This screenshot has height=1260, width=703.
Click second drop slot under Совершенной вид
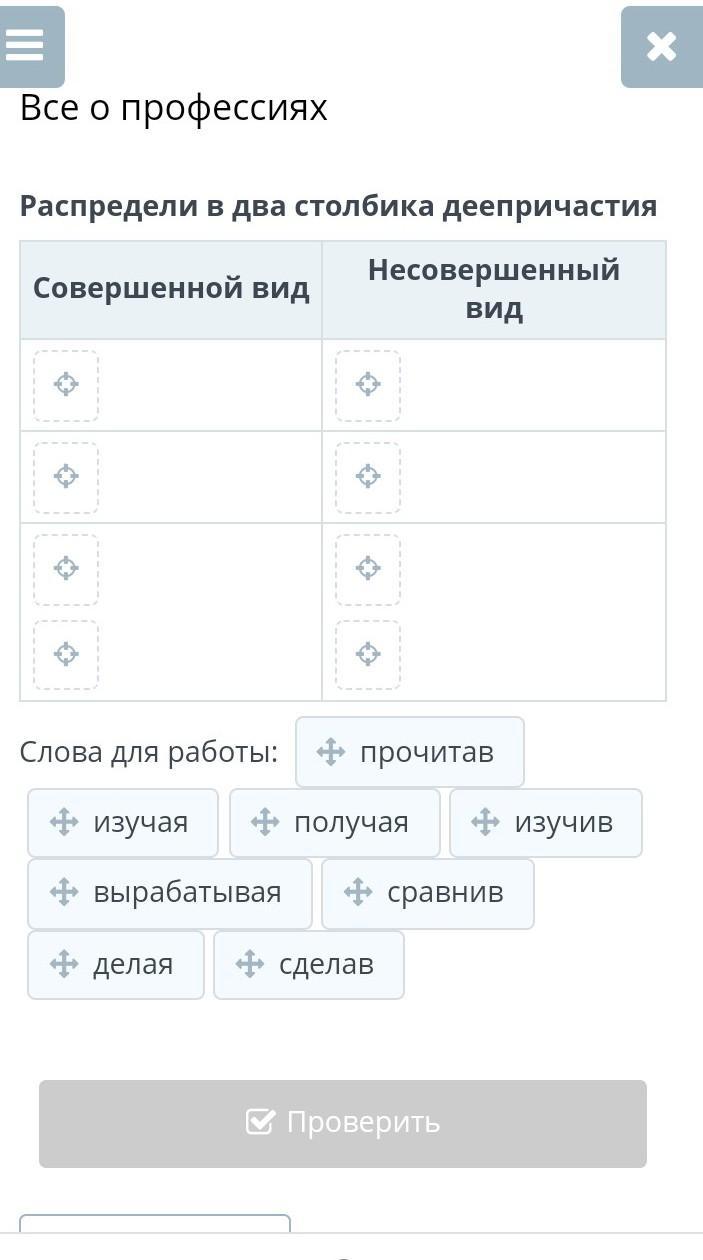pos(66,476)
